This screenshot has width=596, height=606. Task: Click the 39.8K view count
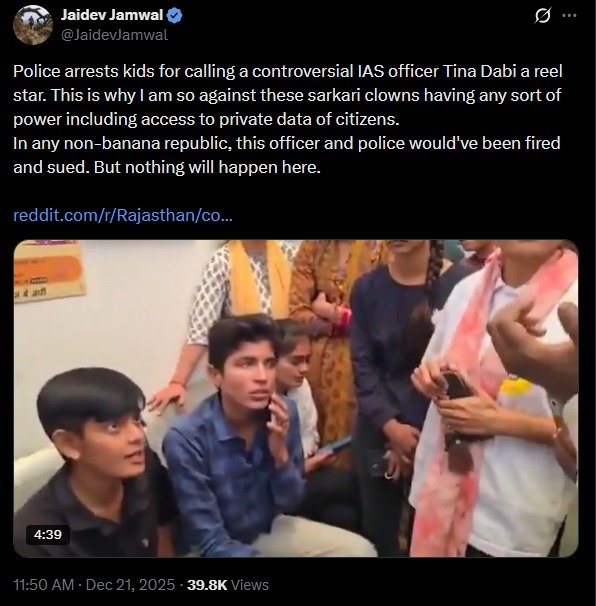207,585
